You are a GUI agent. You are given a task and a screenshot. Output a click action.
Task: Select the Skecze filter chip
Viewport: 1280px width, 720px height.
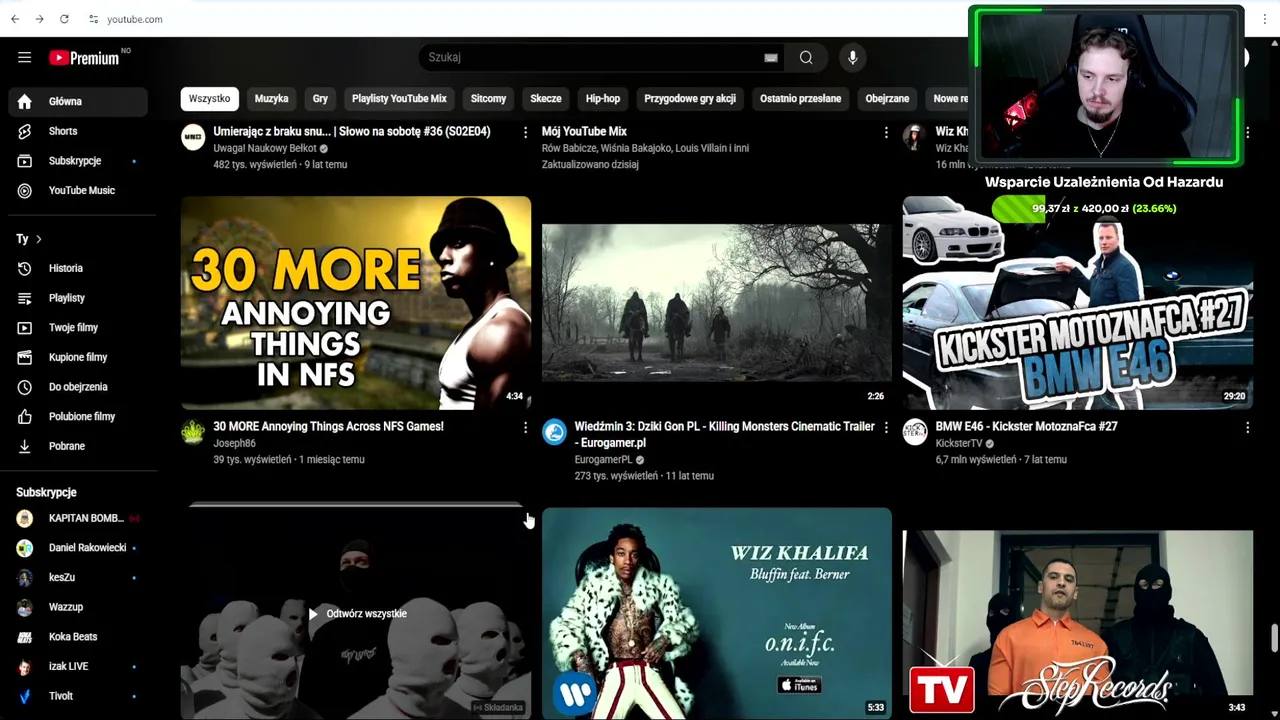coord(546,98)
